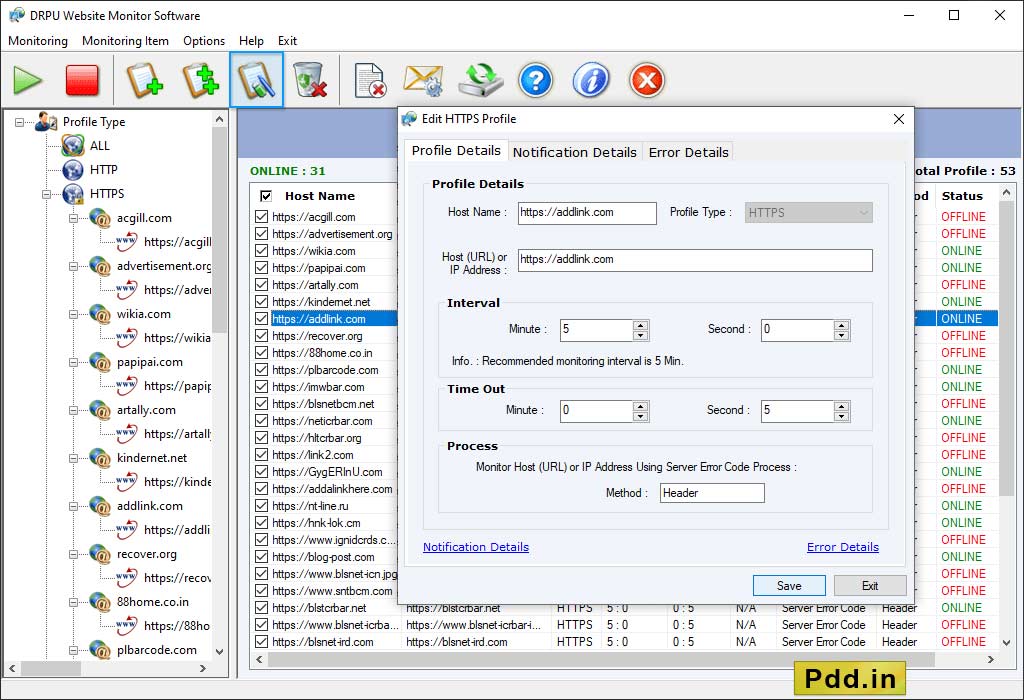Toggle the Host Name header checkbox
Image resolution: width=1024 pixels, height=700 pixels.
266,196
